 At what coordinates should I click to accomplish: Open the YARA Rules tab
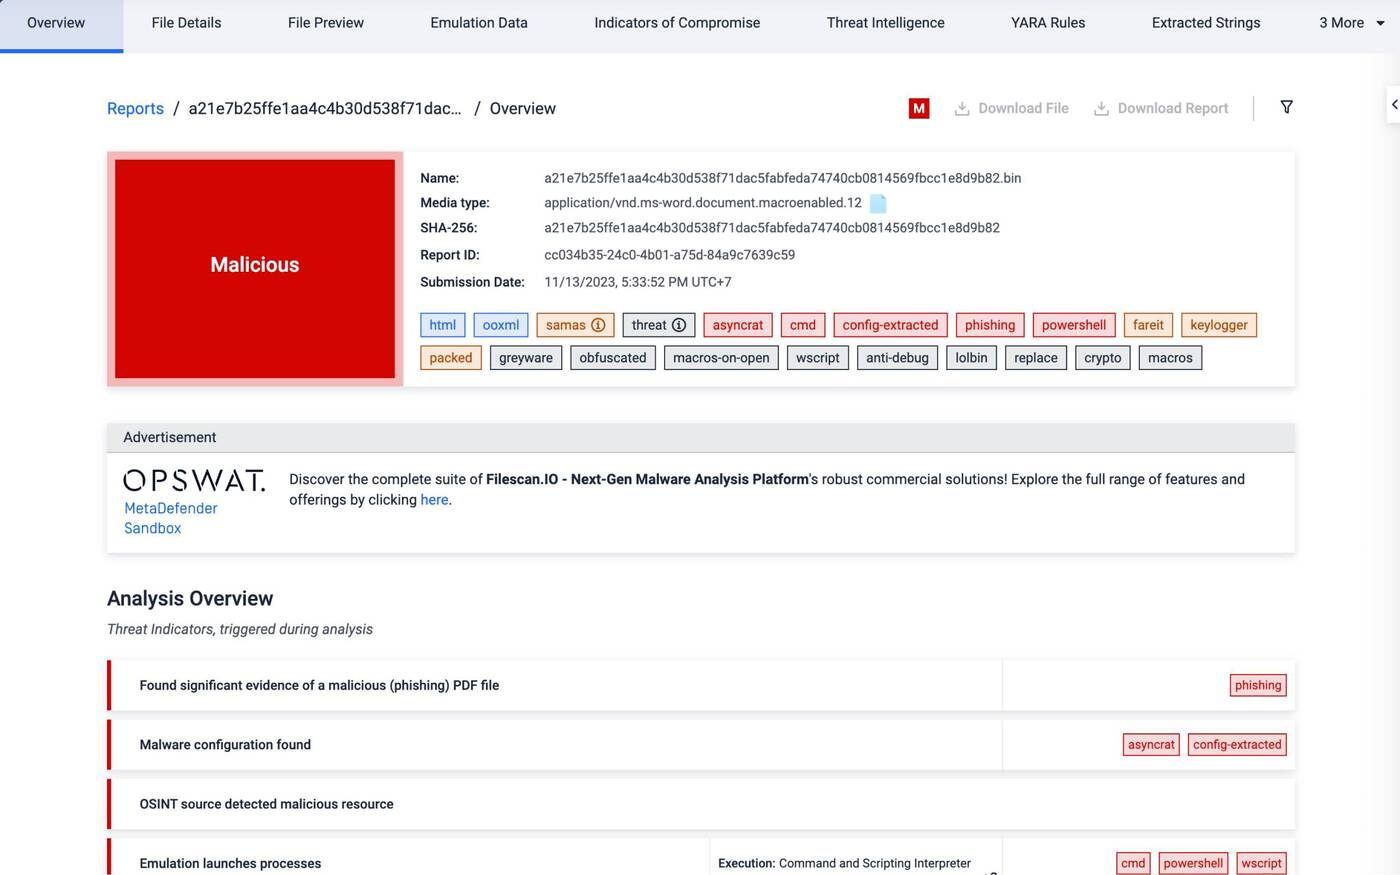pos(1048,22)
